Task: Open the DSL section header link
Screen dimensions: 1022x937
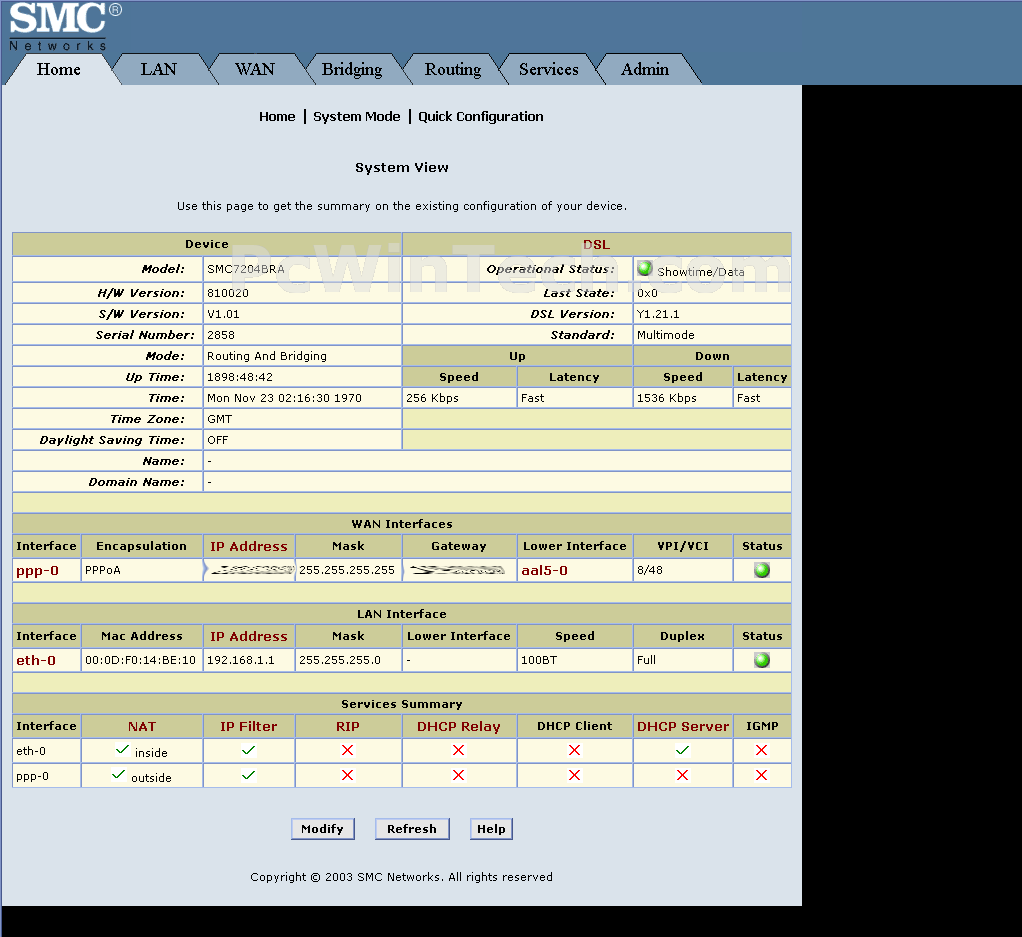Action: pos(596,244)
